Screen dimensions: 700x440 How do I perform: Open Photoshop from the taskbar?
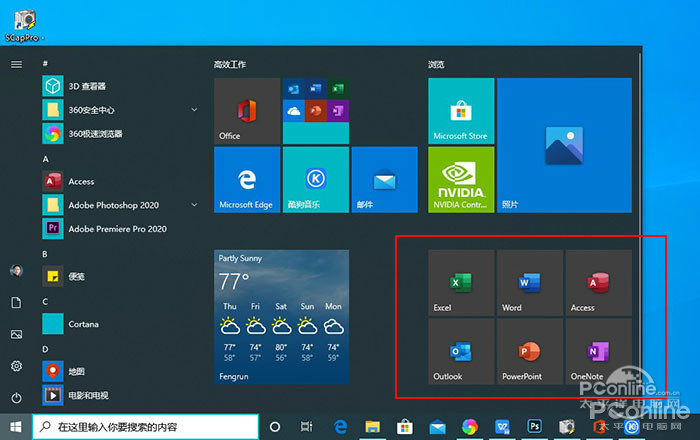click(x=534, y=427)
